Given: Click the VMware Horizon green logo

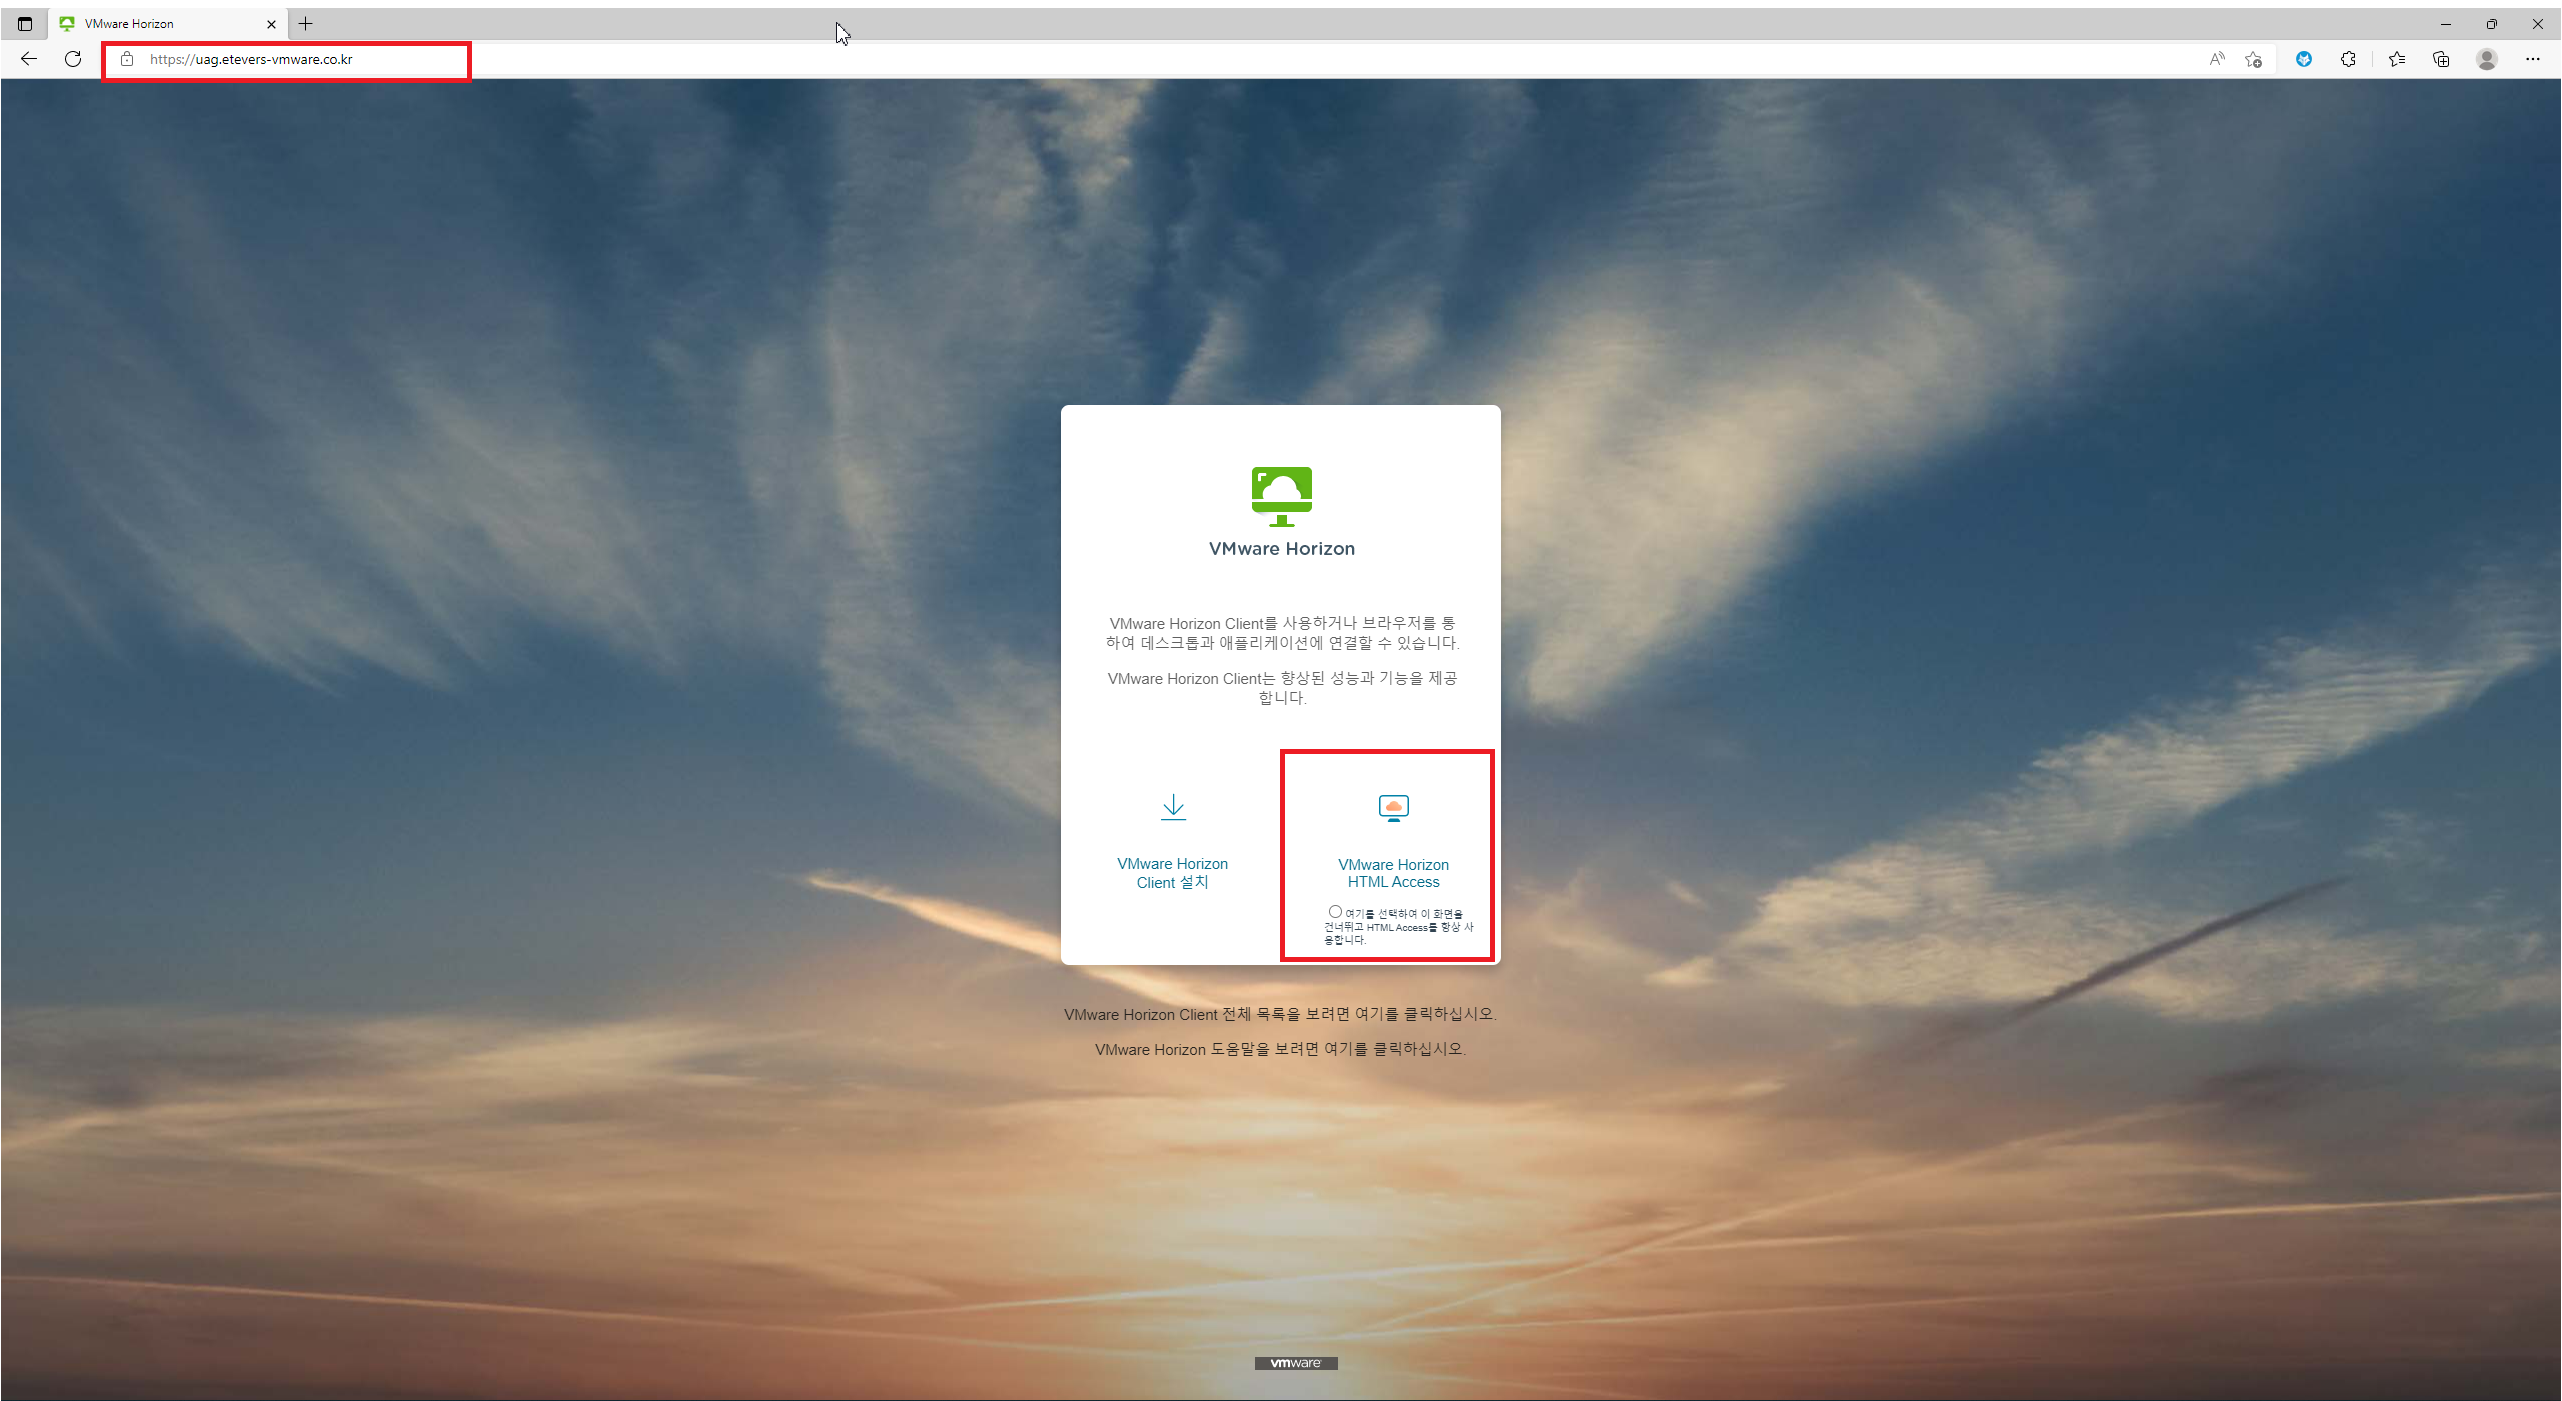Looking at the screenshot, I should tap(1282, 496).
